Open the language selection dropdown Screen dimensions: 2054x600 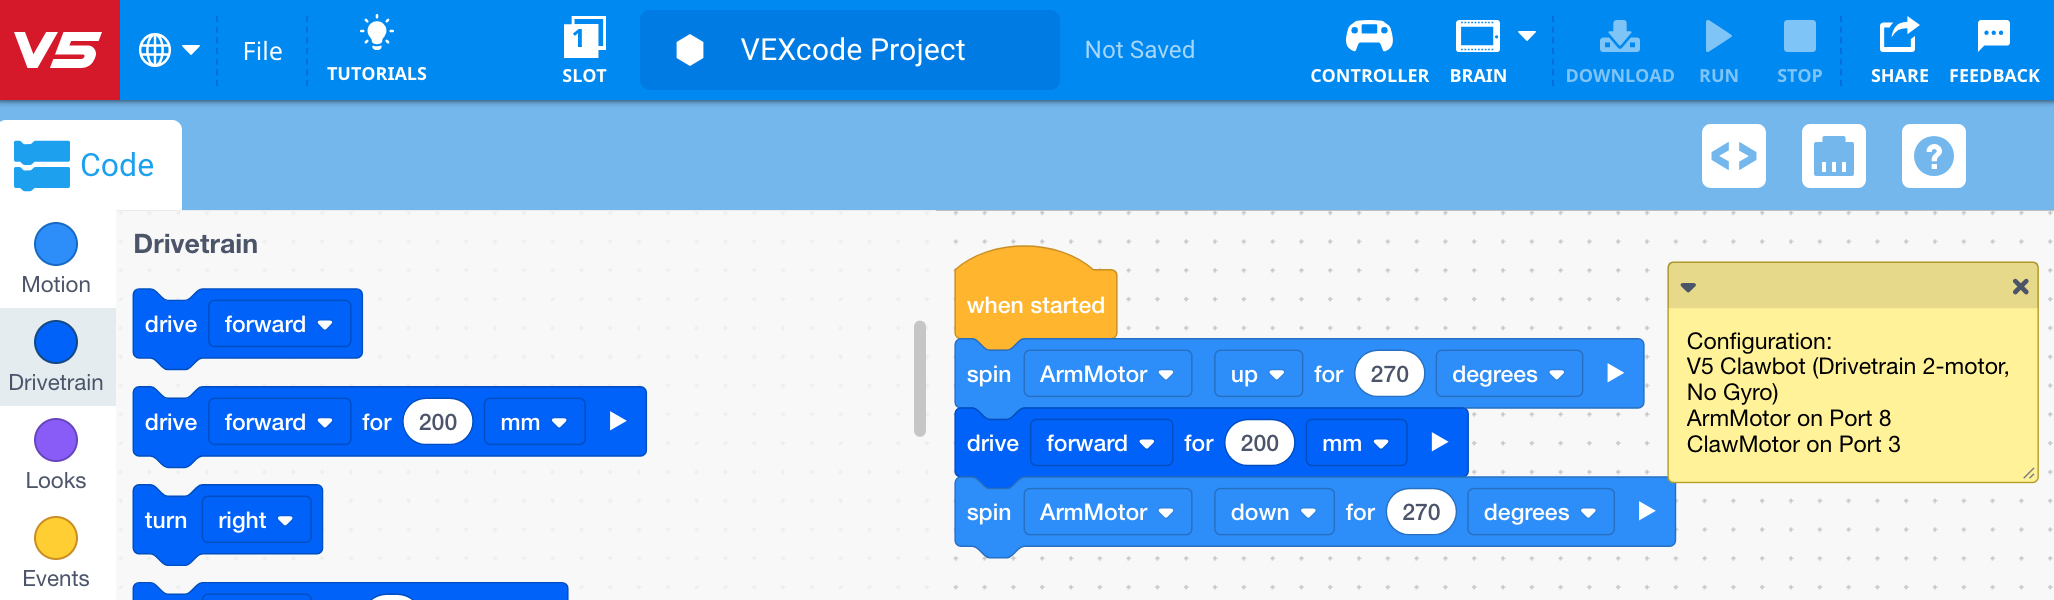pos(172,47)
